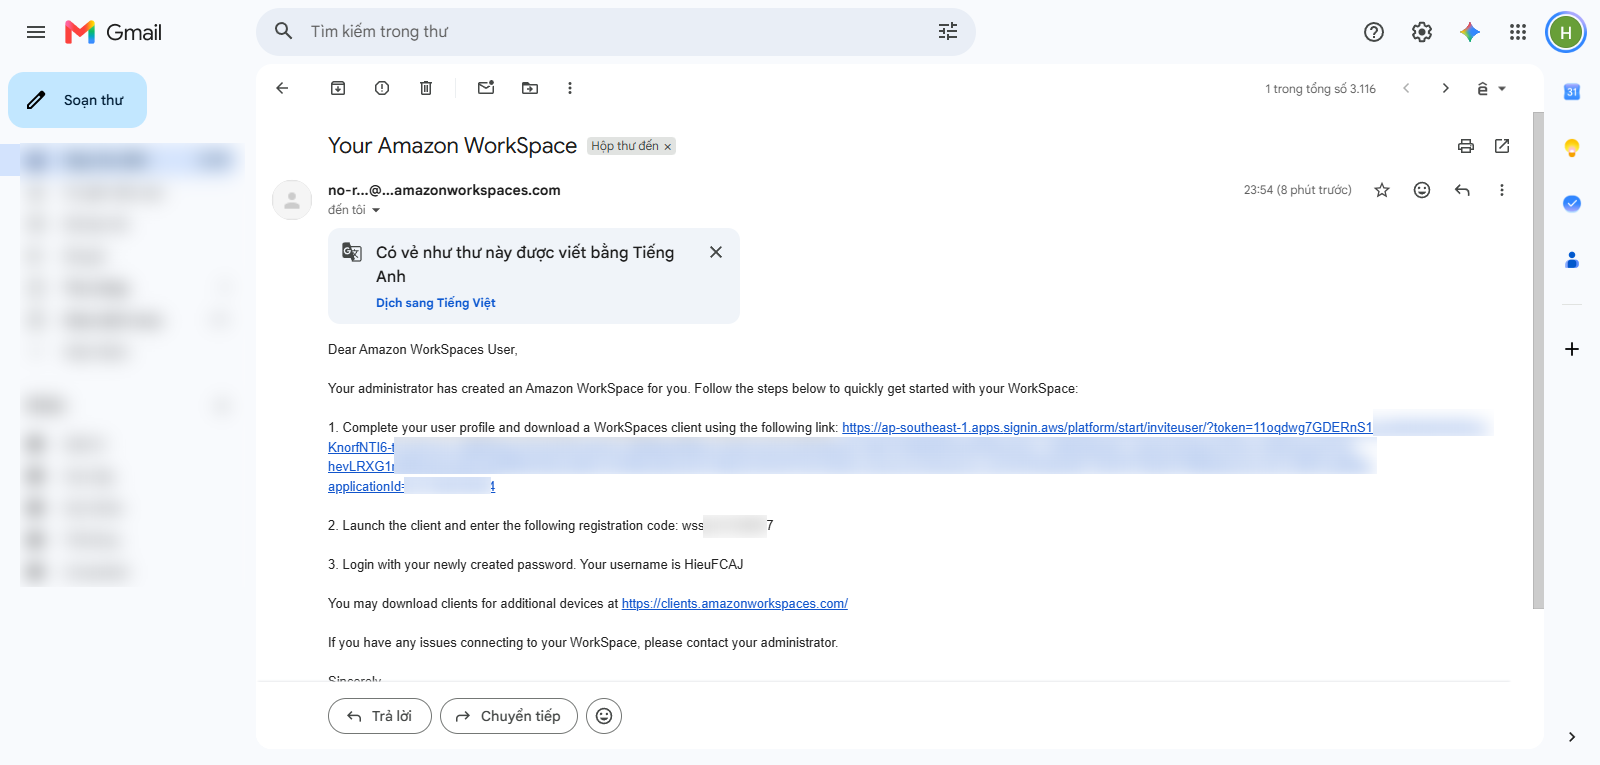
Task: Open Google Tasks side panel icon
Action: click(1572, 204)
